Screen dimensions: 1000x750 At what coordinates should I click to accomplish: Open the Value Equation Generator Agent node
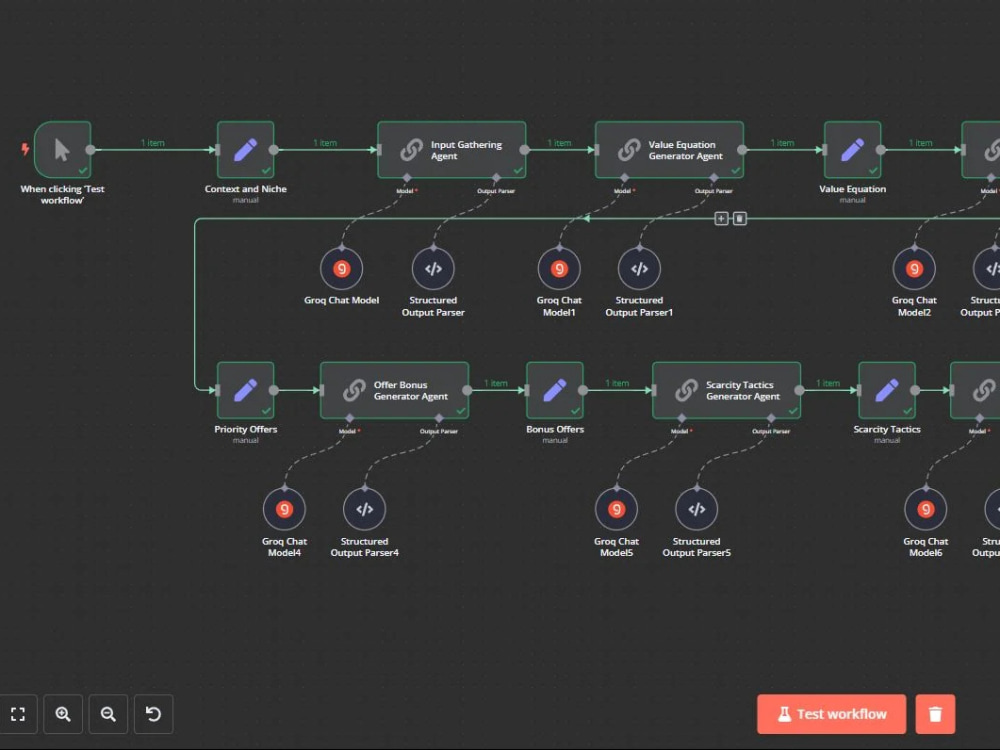(669, 150)
